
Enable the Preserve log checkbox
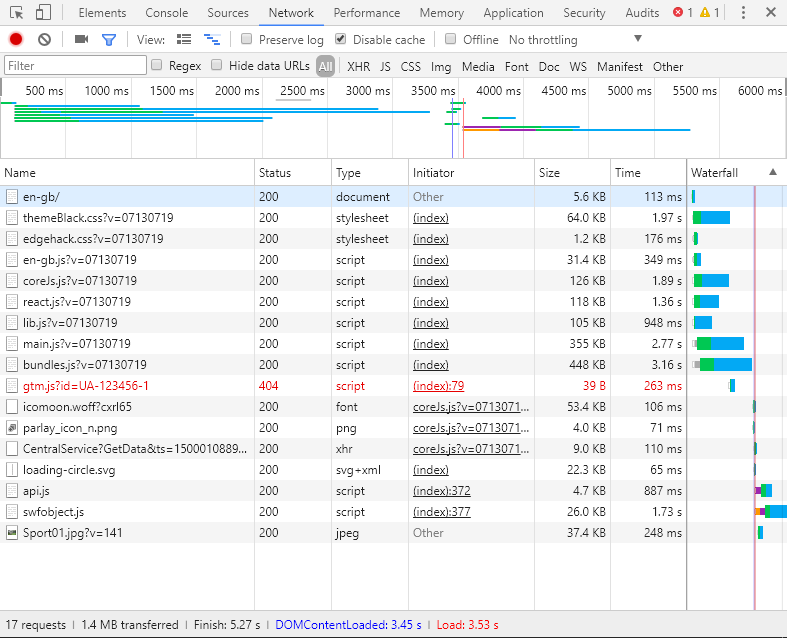coord(247,39)
